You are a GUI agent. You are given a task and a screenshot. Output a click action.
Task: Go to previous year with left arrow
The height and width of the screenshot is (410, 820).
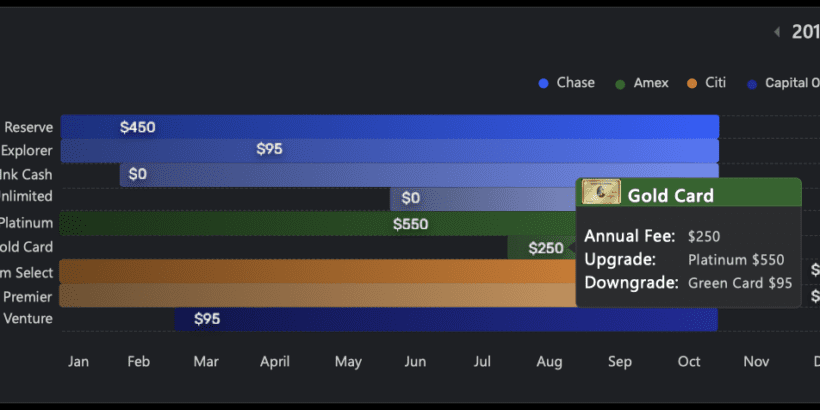tap(777, 32)
